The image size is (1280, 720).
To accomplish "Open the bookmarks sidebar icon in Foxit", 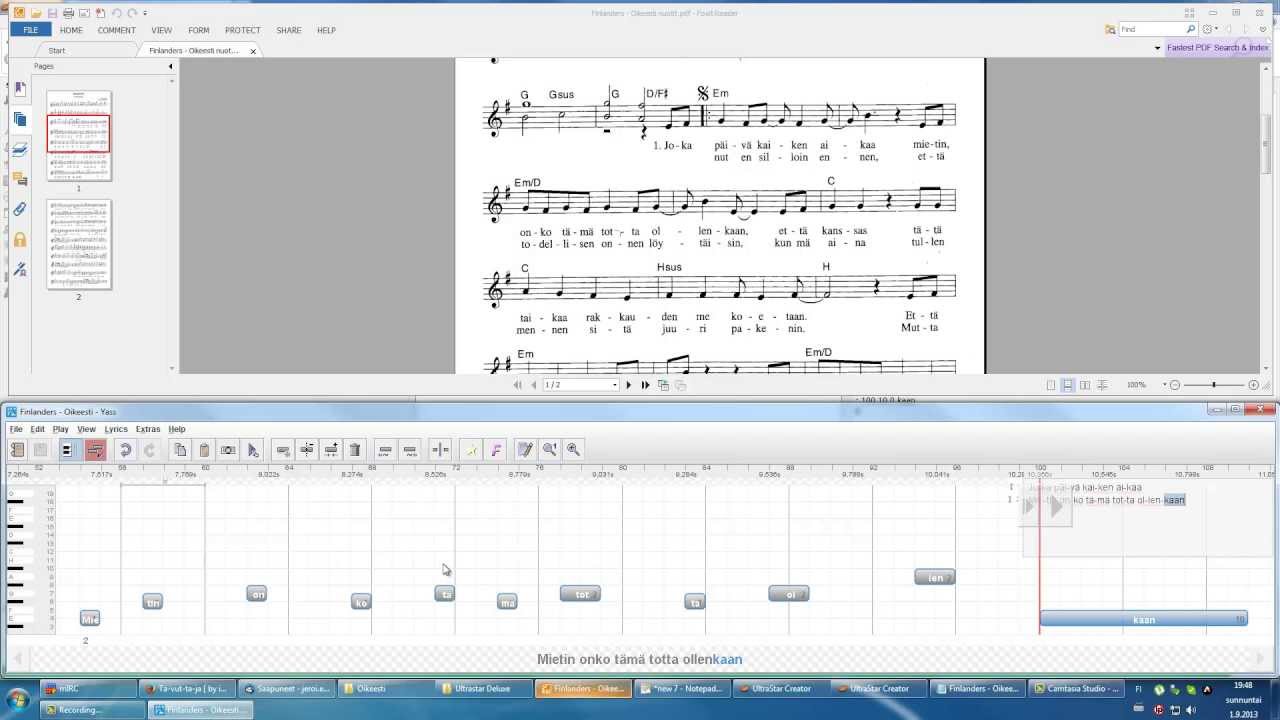I will point(20,89).
